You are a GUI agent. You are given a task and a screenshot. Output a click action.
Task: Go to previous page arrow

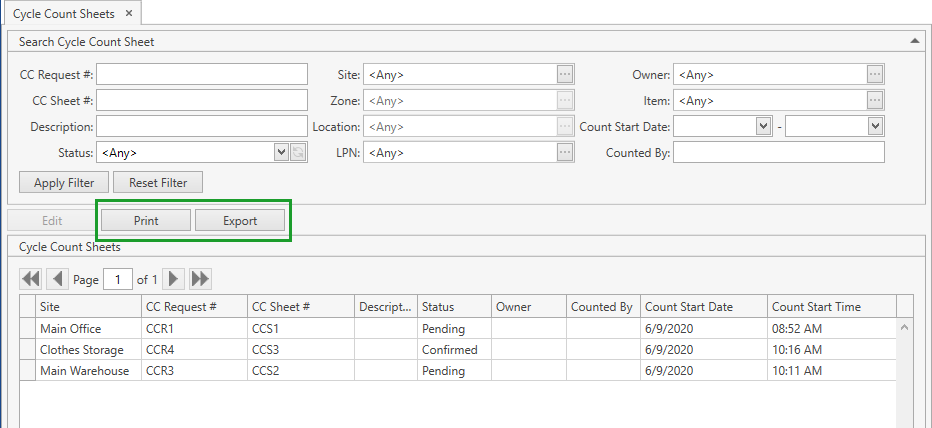[x=57, y=279]
